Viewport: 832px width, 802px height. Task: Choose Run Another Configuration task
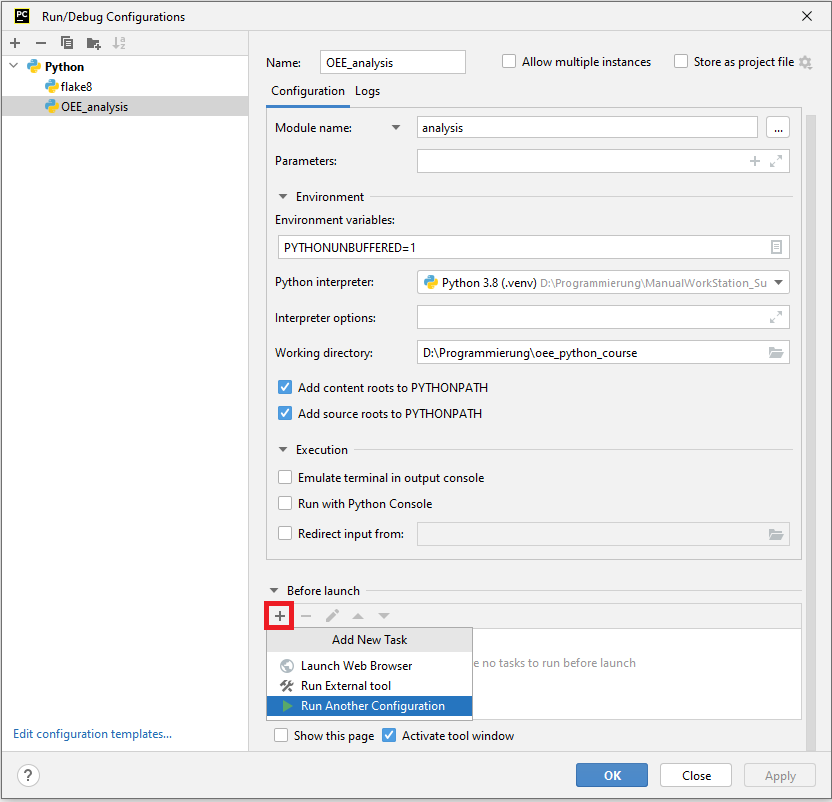(369, 705)
